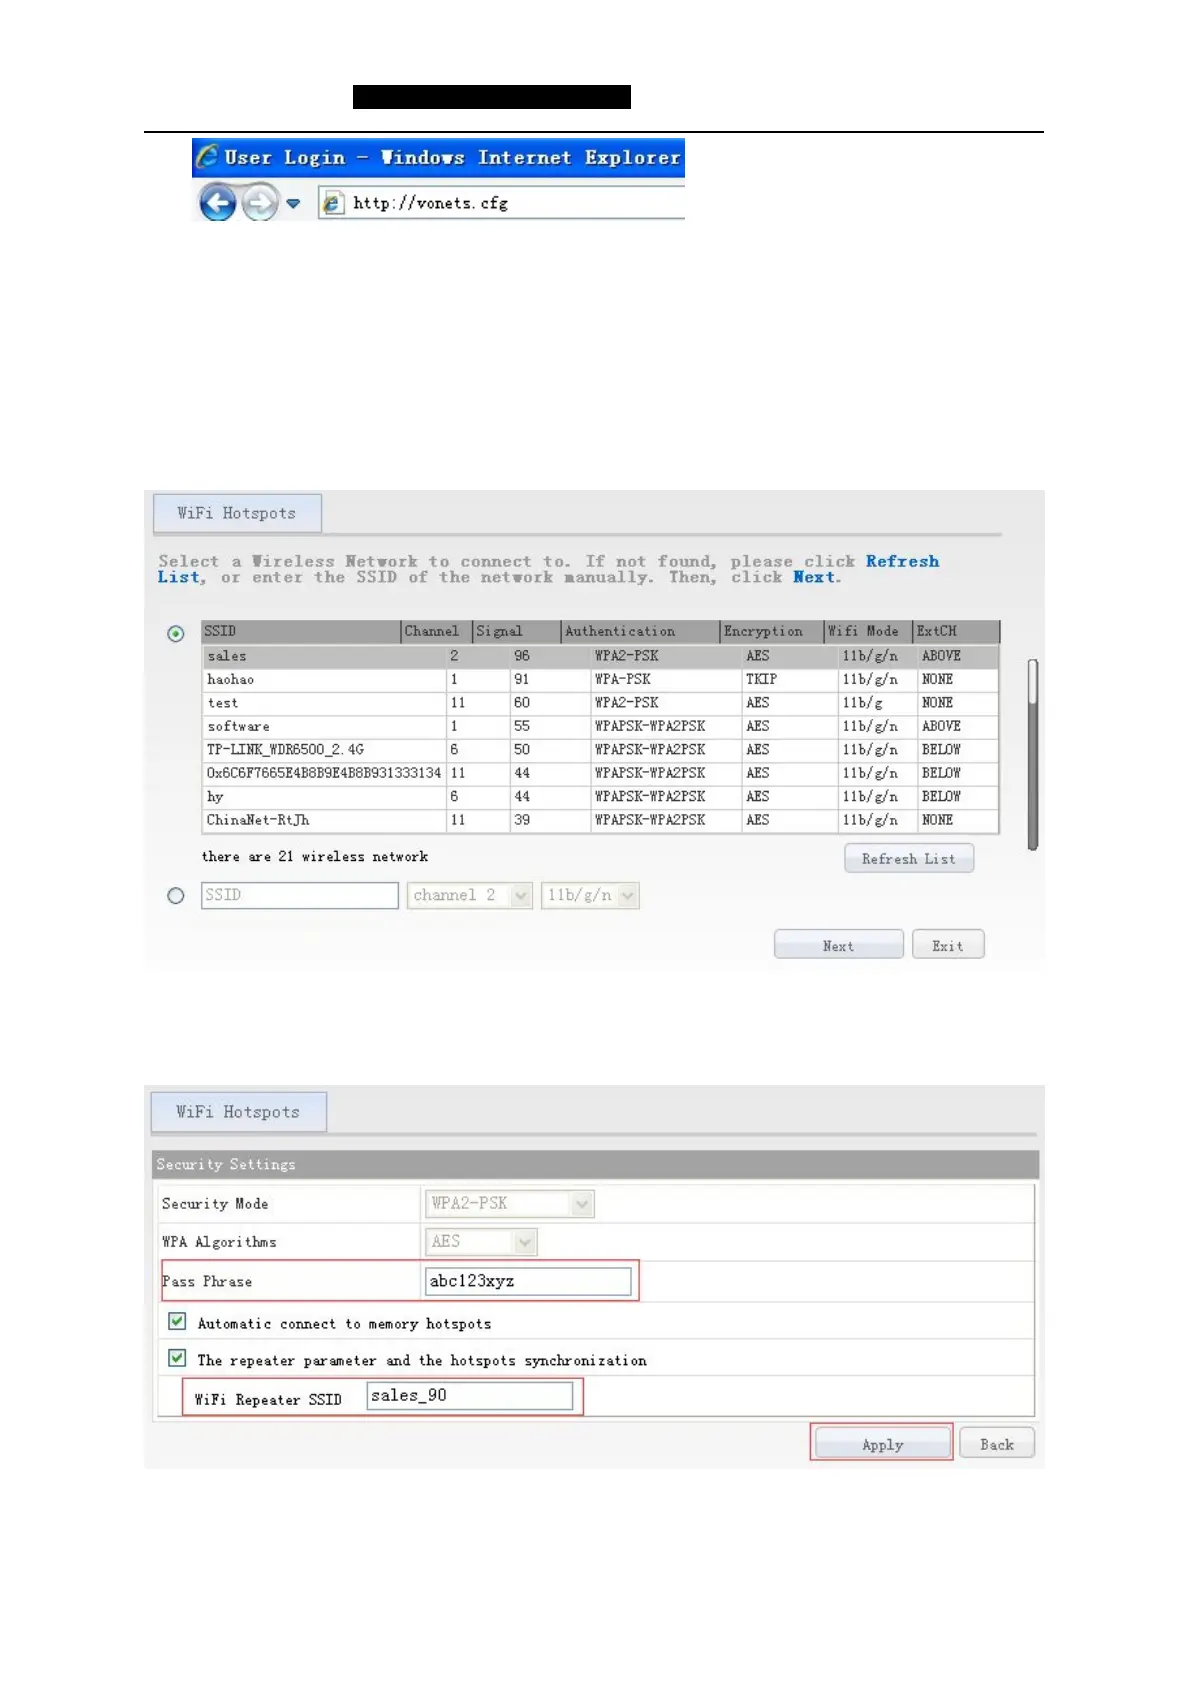Viewport: 1191px width, 1684px height.
Task: Click the WiFi Repeater SSID field
Action: [469, 1396]
